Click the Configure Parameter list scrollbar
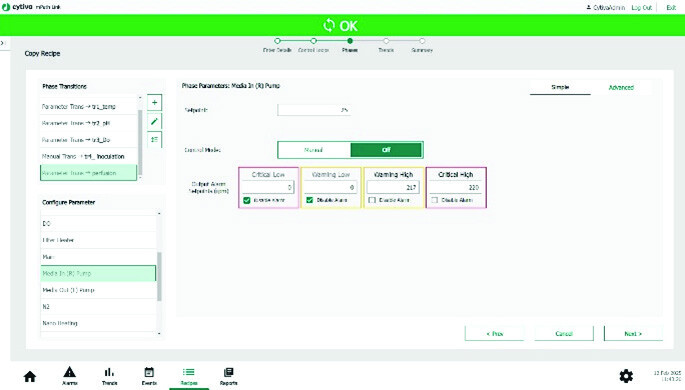The image size is (685, 390). (159, 276)
